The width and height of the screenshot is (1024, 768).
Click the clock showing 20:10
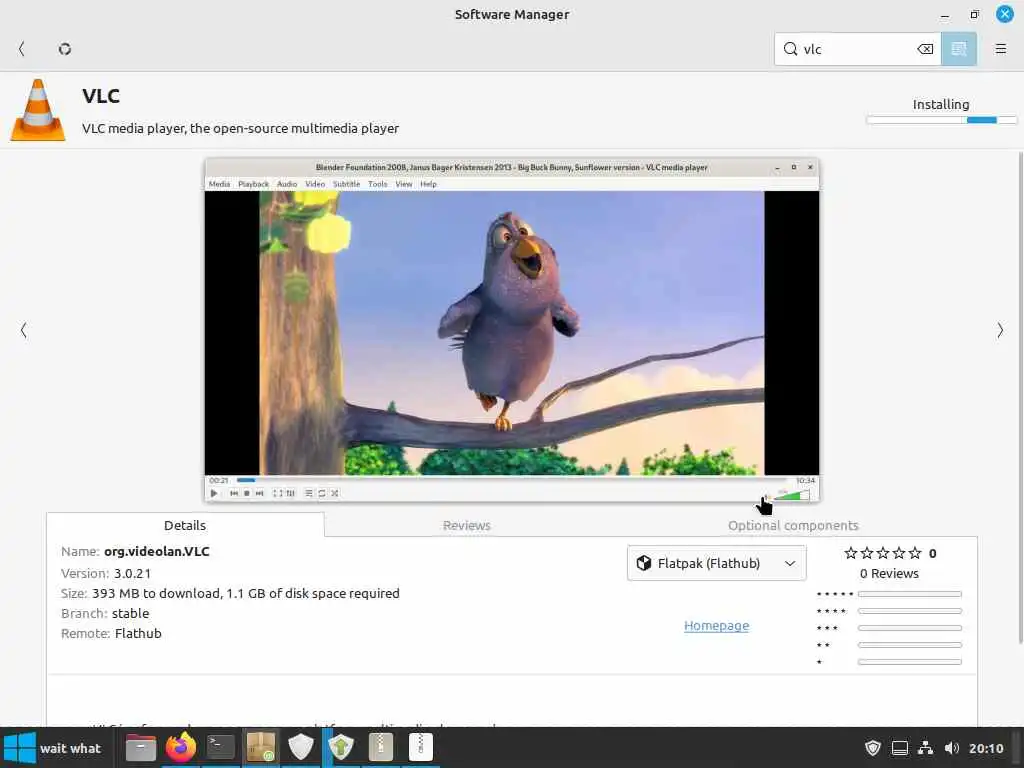click(x=986, y=748)
